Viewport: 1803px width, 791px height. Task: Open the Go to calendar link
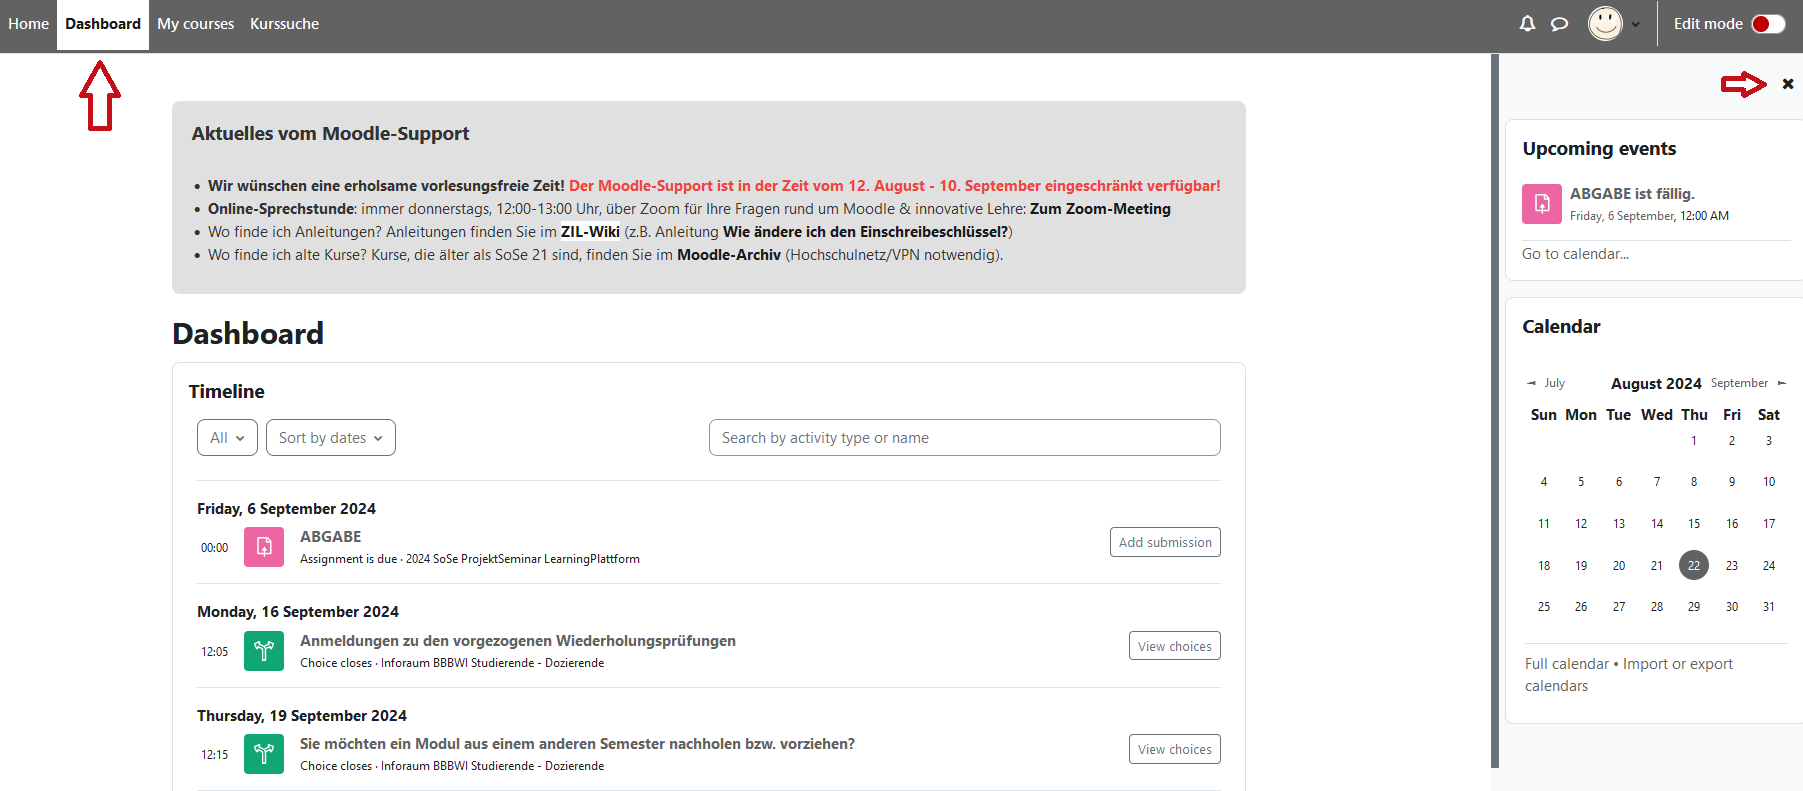1575,254
